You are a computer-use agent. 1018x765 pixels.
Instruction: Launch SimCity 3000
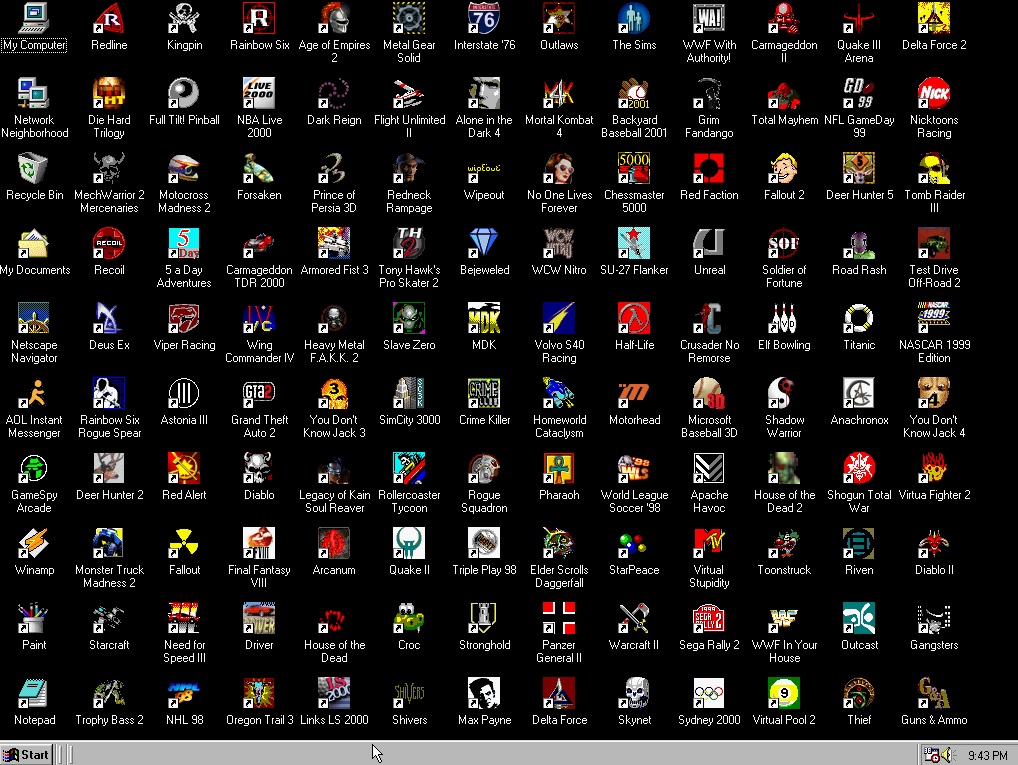409,395
